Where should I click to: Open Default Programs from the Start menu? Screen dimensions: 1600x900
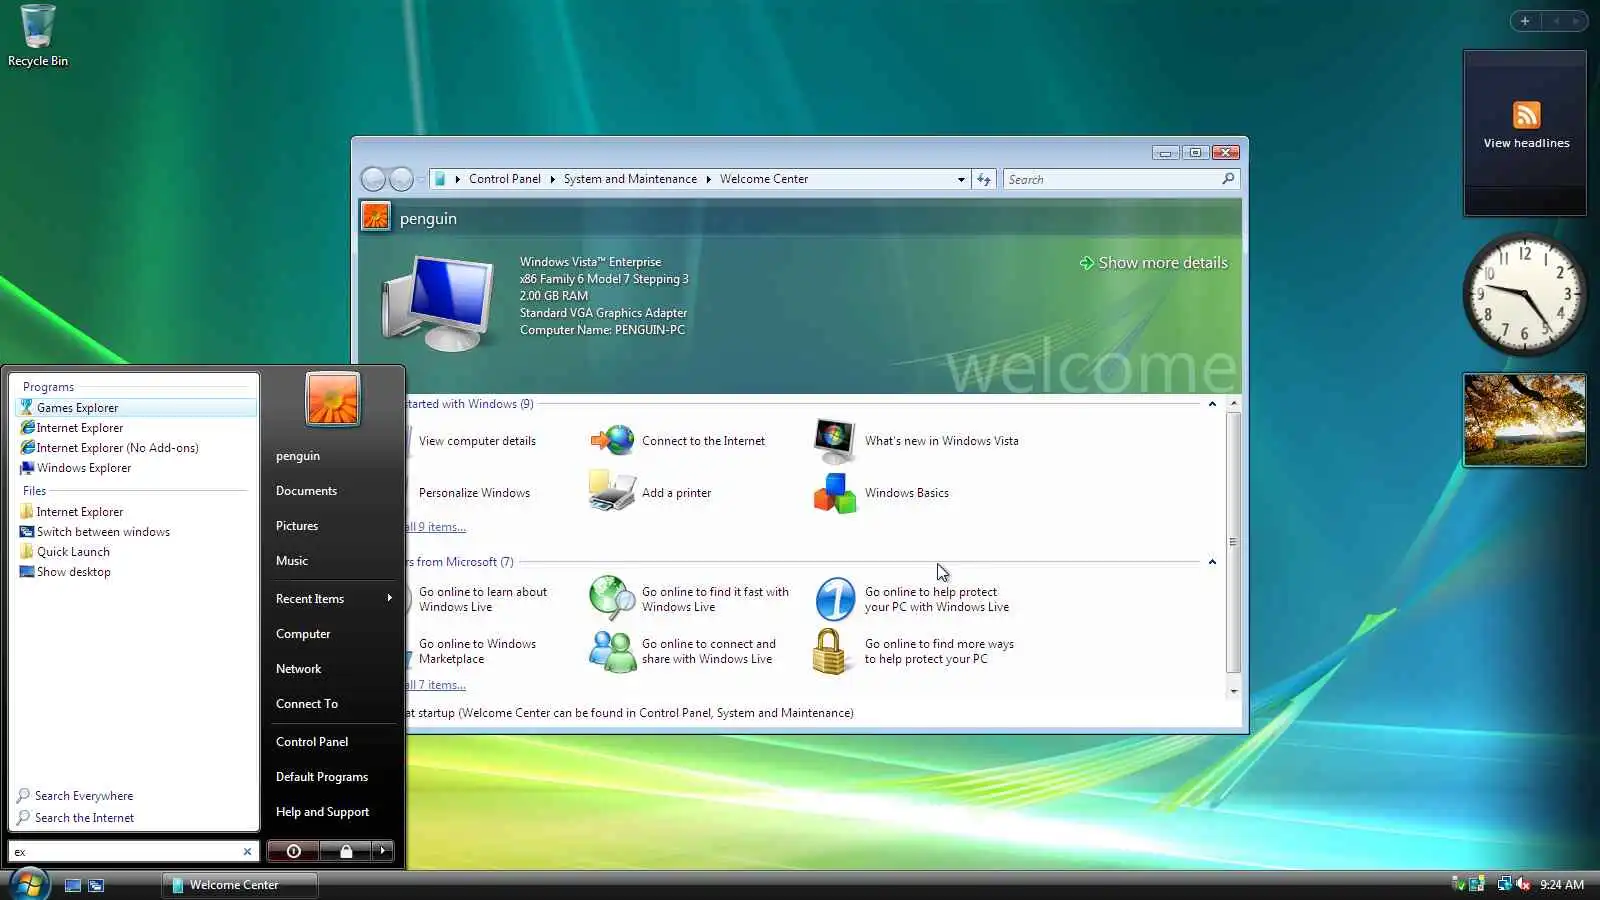pyautogui.click(x=322, y=777)
